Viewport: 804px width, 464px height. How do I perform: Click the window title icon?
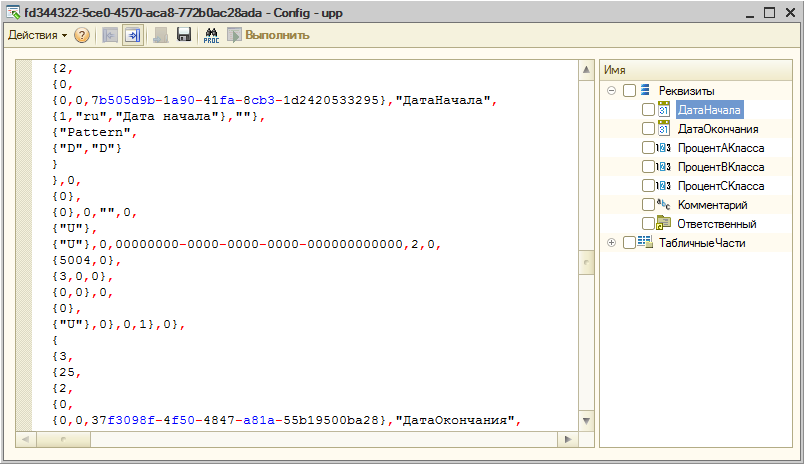[13, 12]
